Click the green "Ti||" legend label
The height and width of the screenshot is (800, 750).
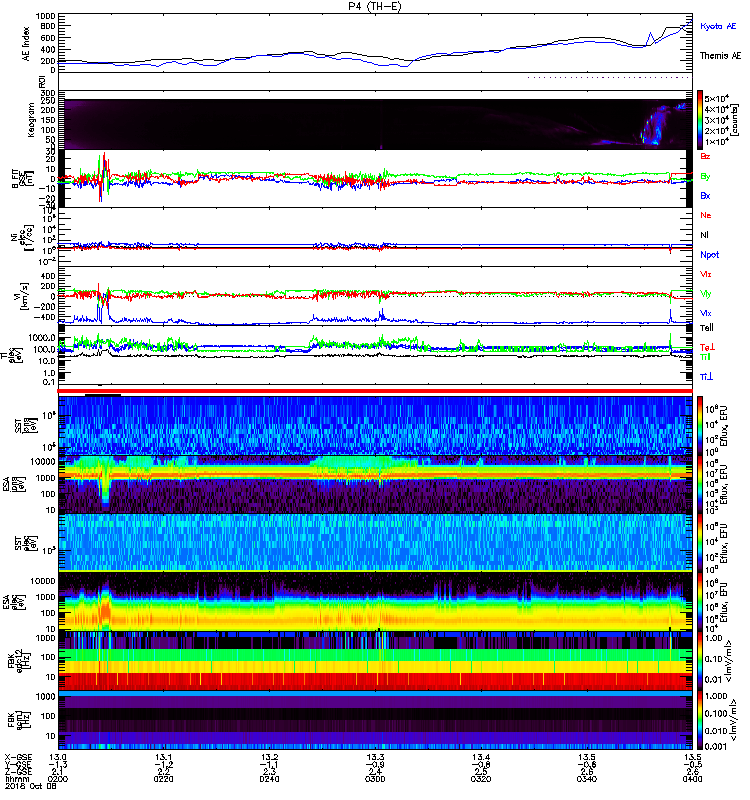(x=705, y=357)
